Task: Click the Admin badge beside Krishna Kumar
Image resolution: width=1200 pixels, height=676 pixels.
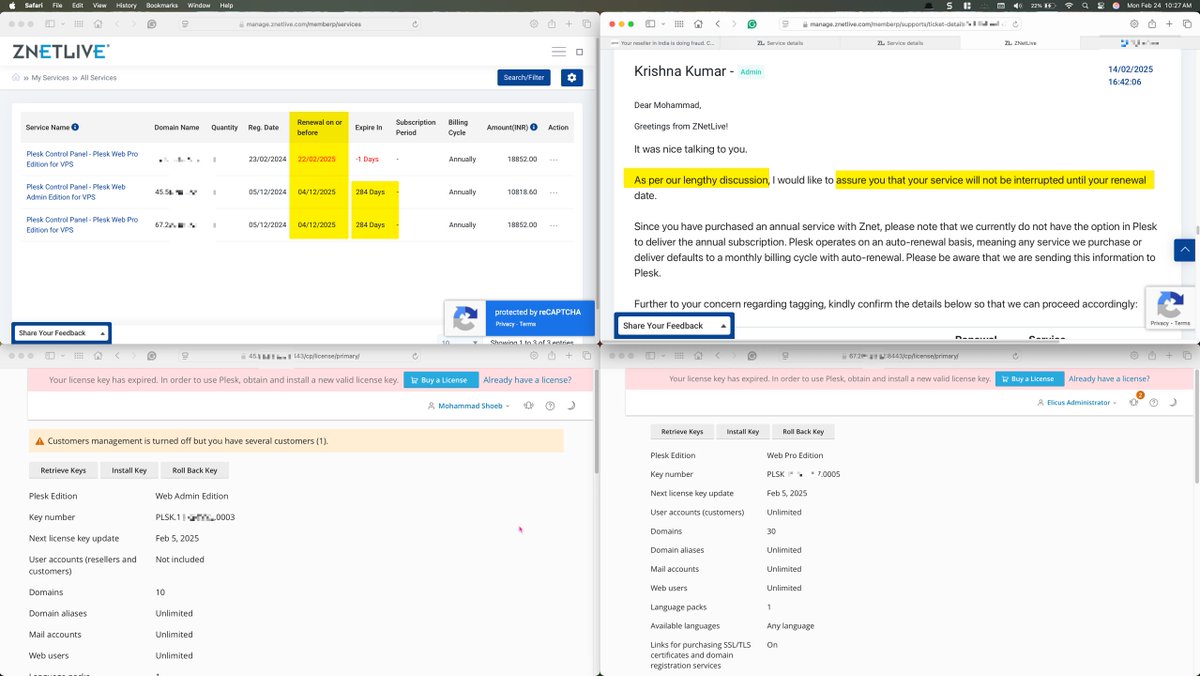Action: pos(750,72)
